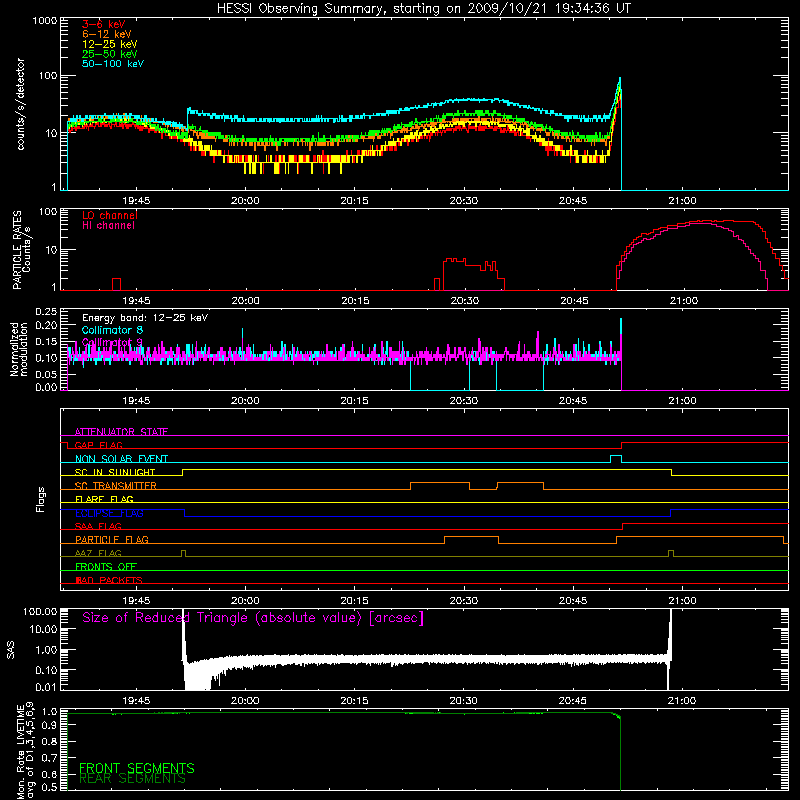The width and height of the screenshot is (800, 800).
Task: Click the 'LO channel' legend text
Action: click(110, 215)
